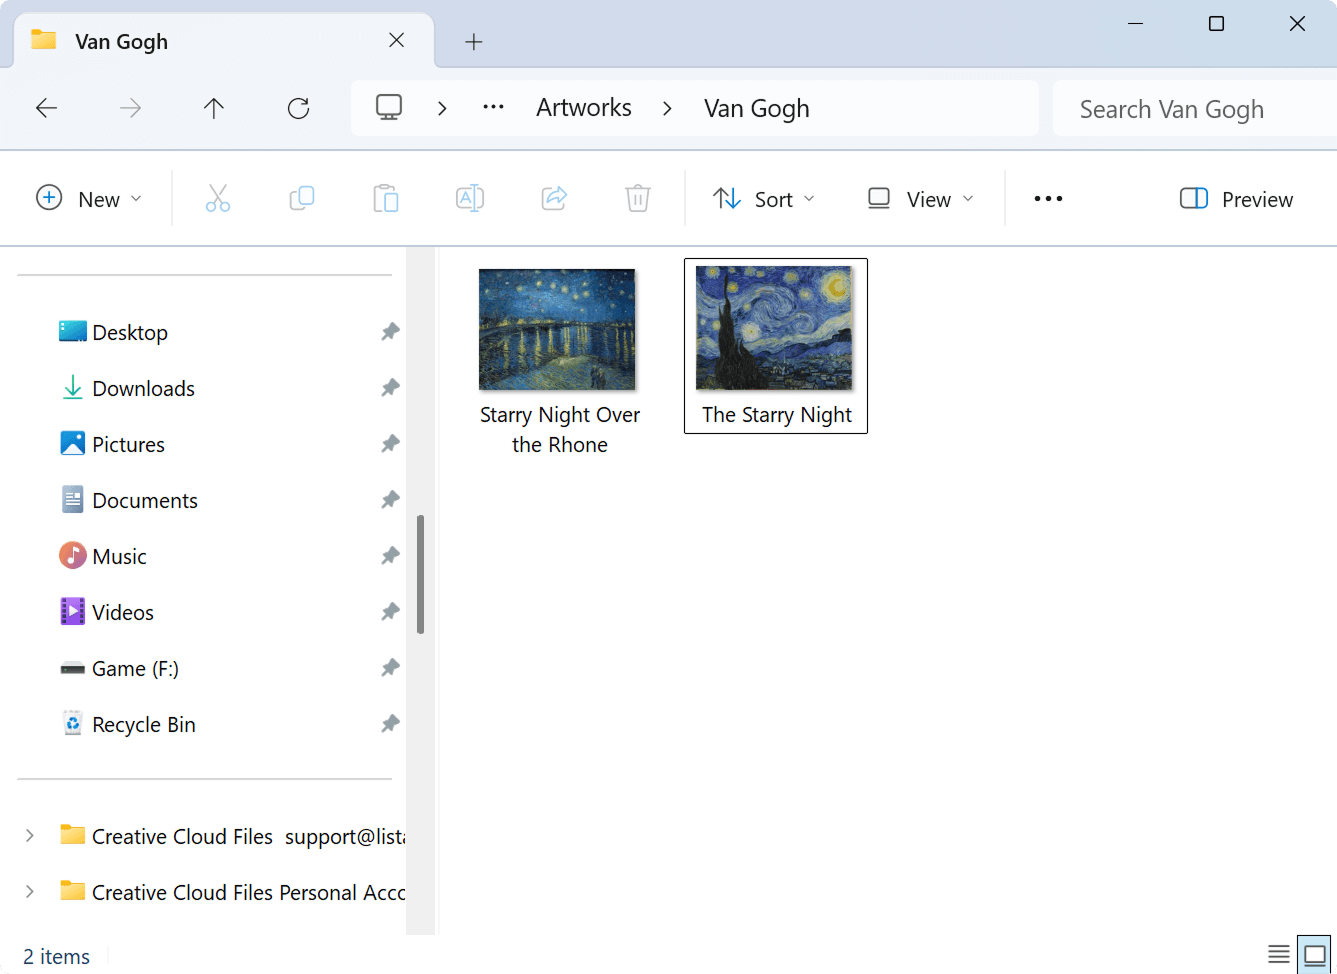Minimize the File Explorer window
This screenshot has width=1337, height=974.
(x=1135, y=23)
